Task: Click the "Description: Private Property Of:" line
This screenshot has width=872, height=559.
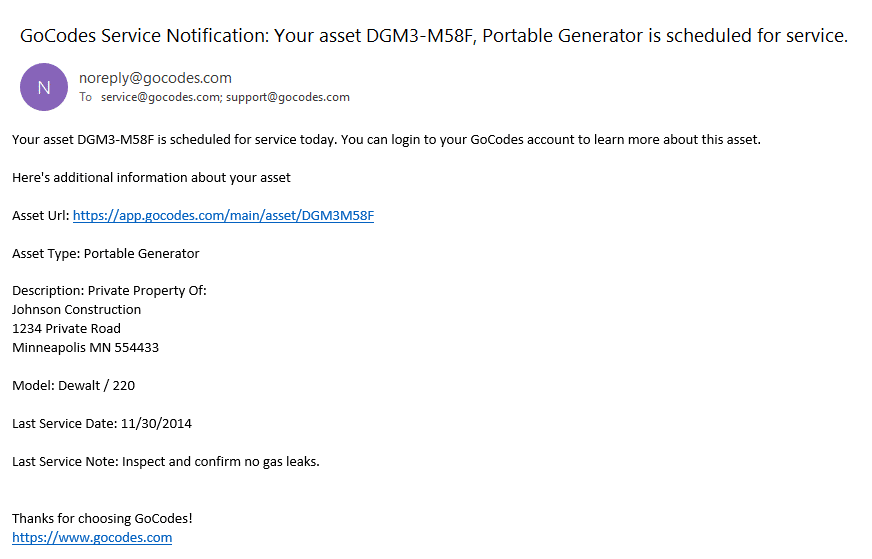Action: (x=109, y=291)
